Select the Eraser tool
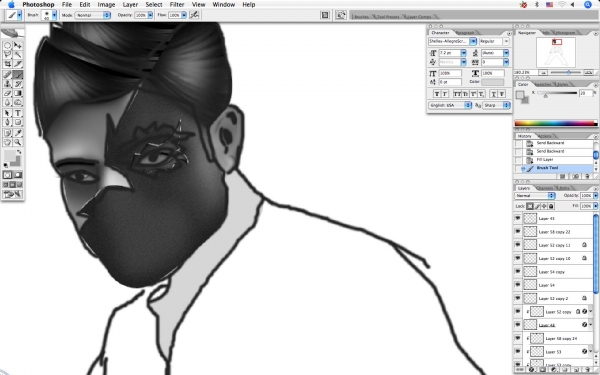 tap(7, 93)
